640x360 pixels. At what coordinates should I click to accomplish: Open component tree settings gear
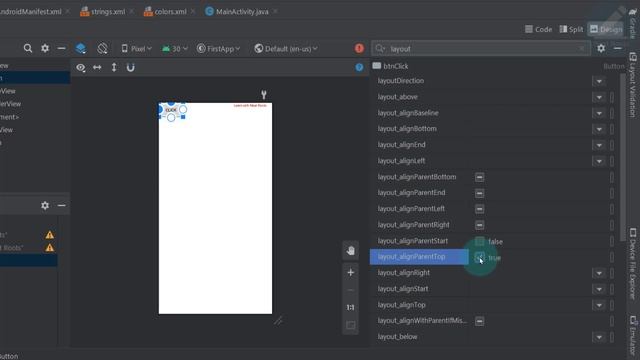[x=45, y=205]
